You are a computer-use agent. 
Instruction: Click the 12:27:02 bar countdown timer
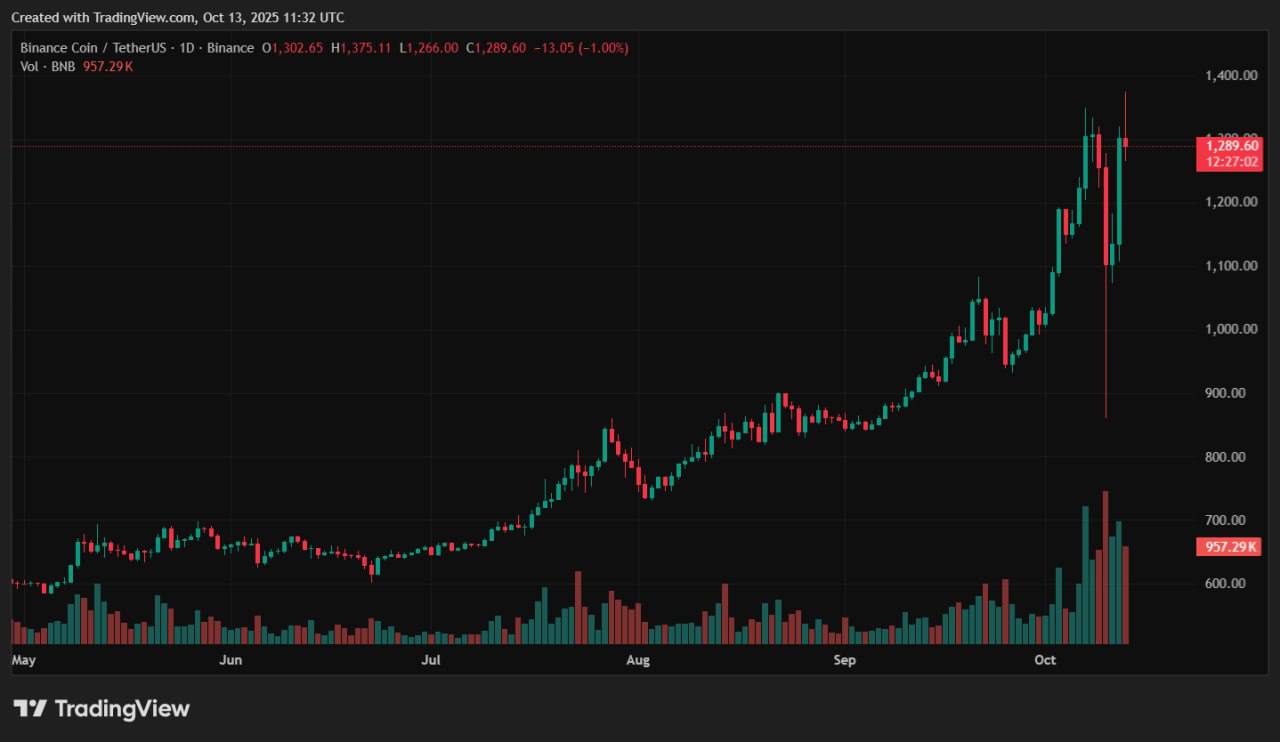coord(1227,161)
